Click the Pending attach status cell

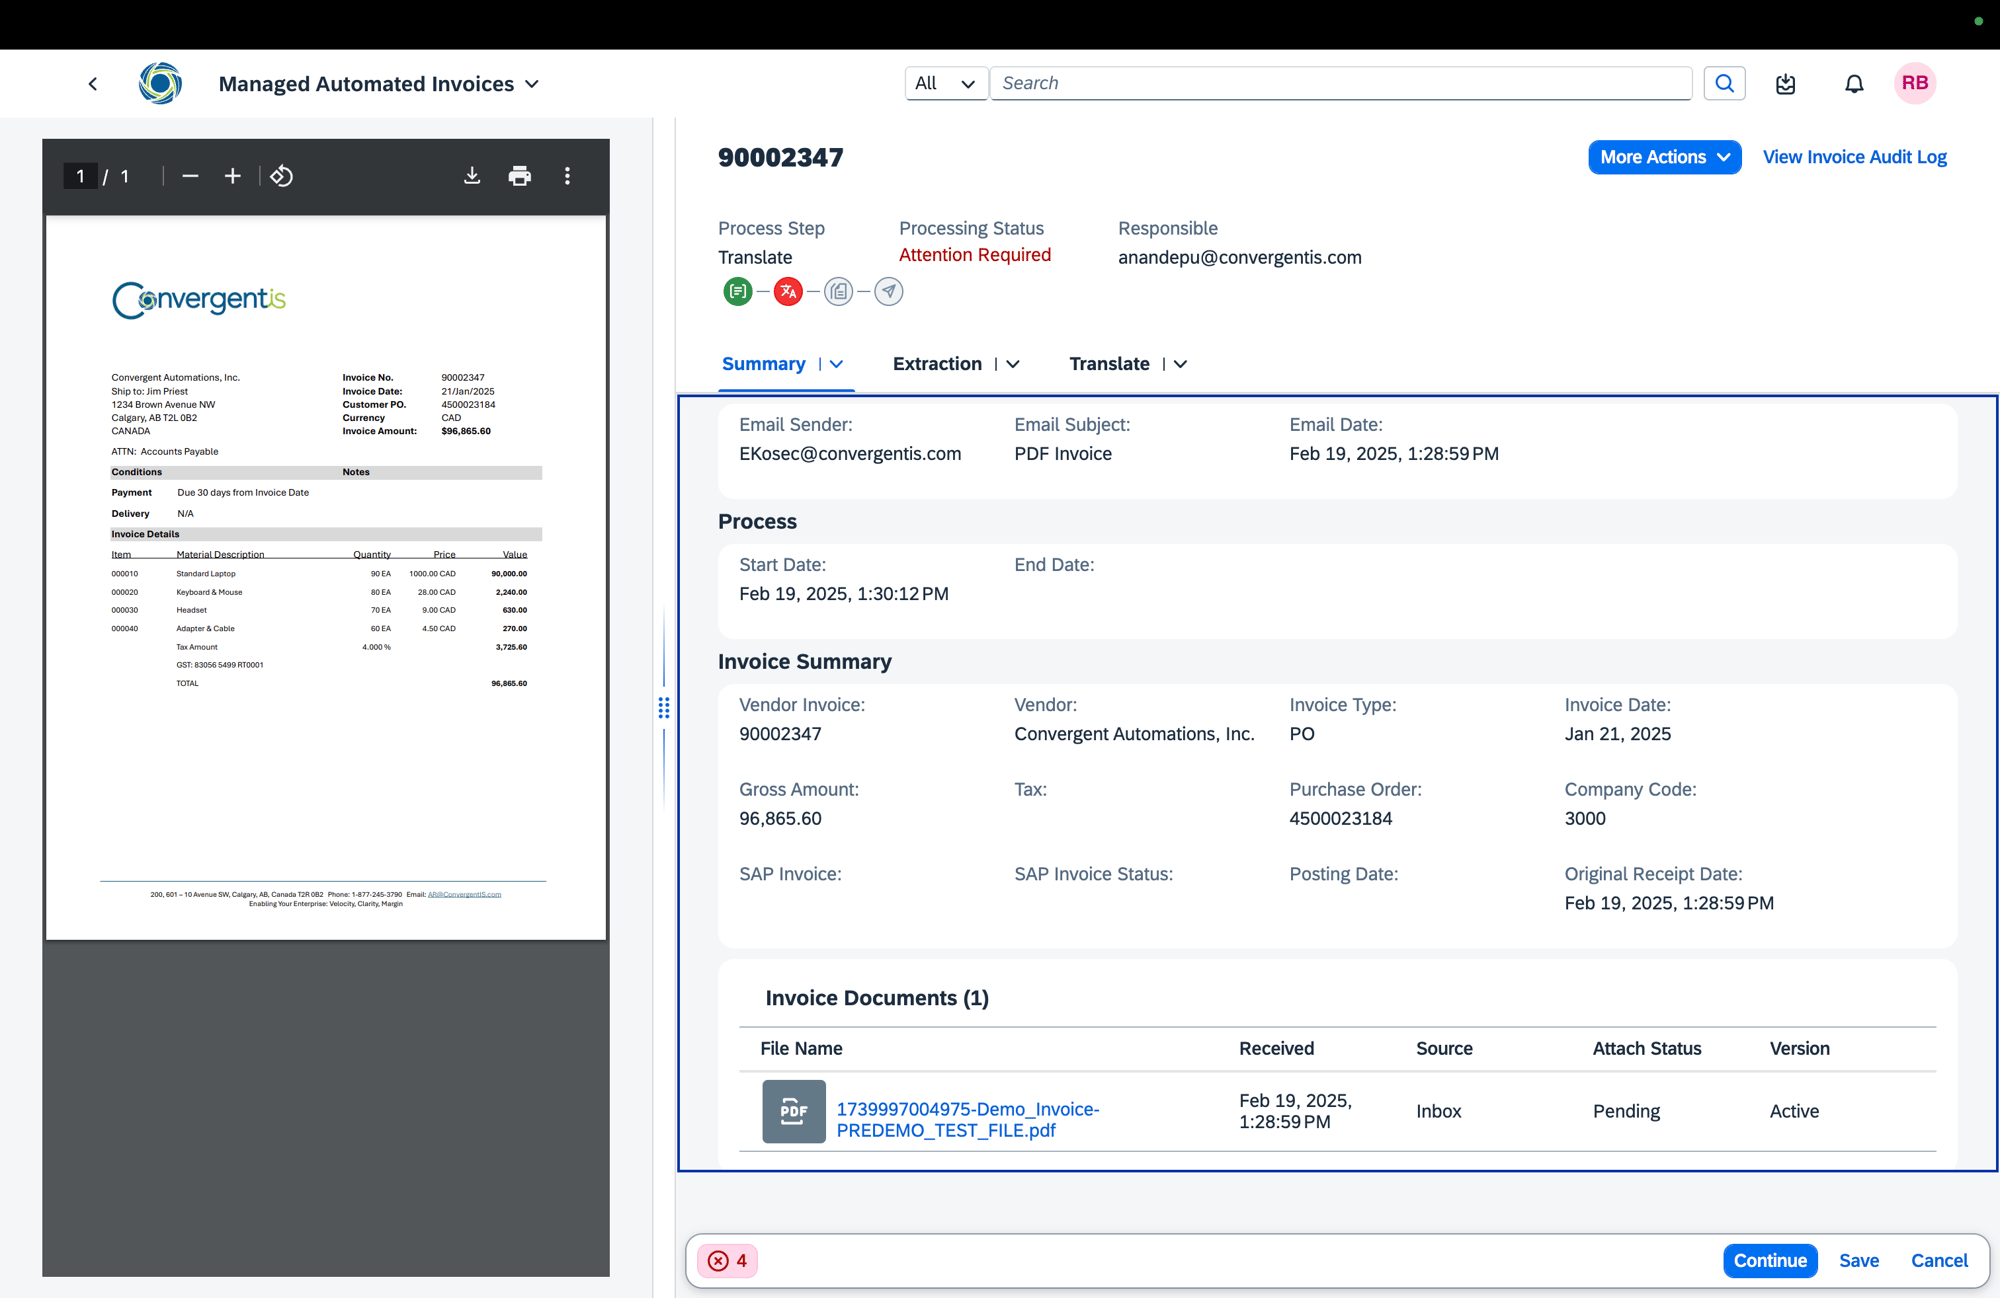[x=1626, y=1111]
